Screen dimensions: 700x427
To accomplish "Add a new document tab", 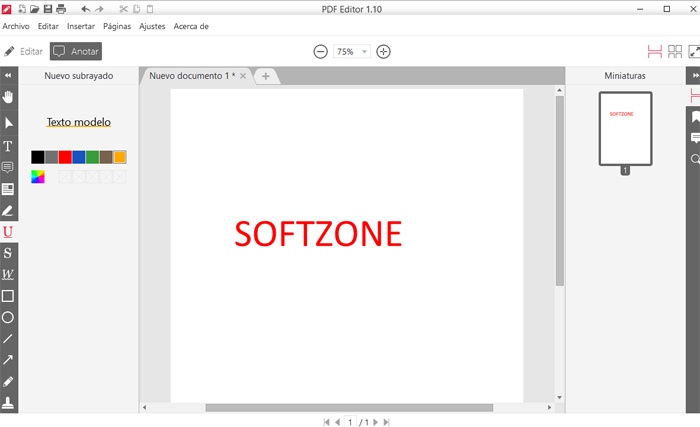I will pos(266,76).
